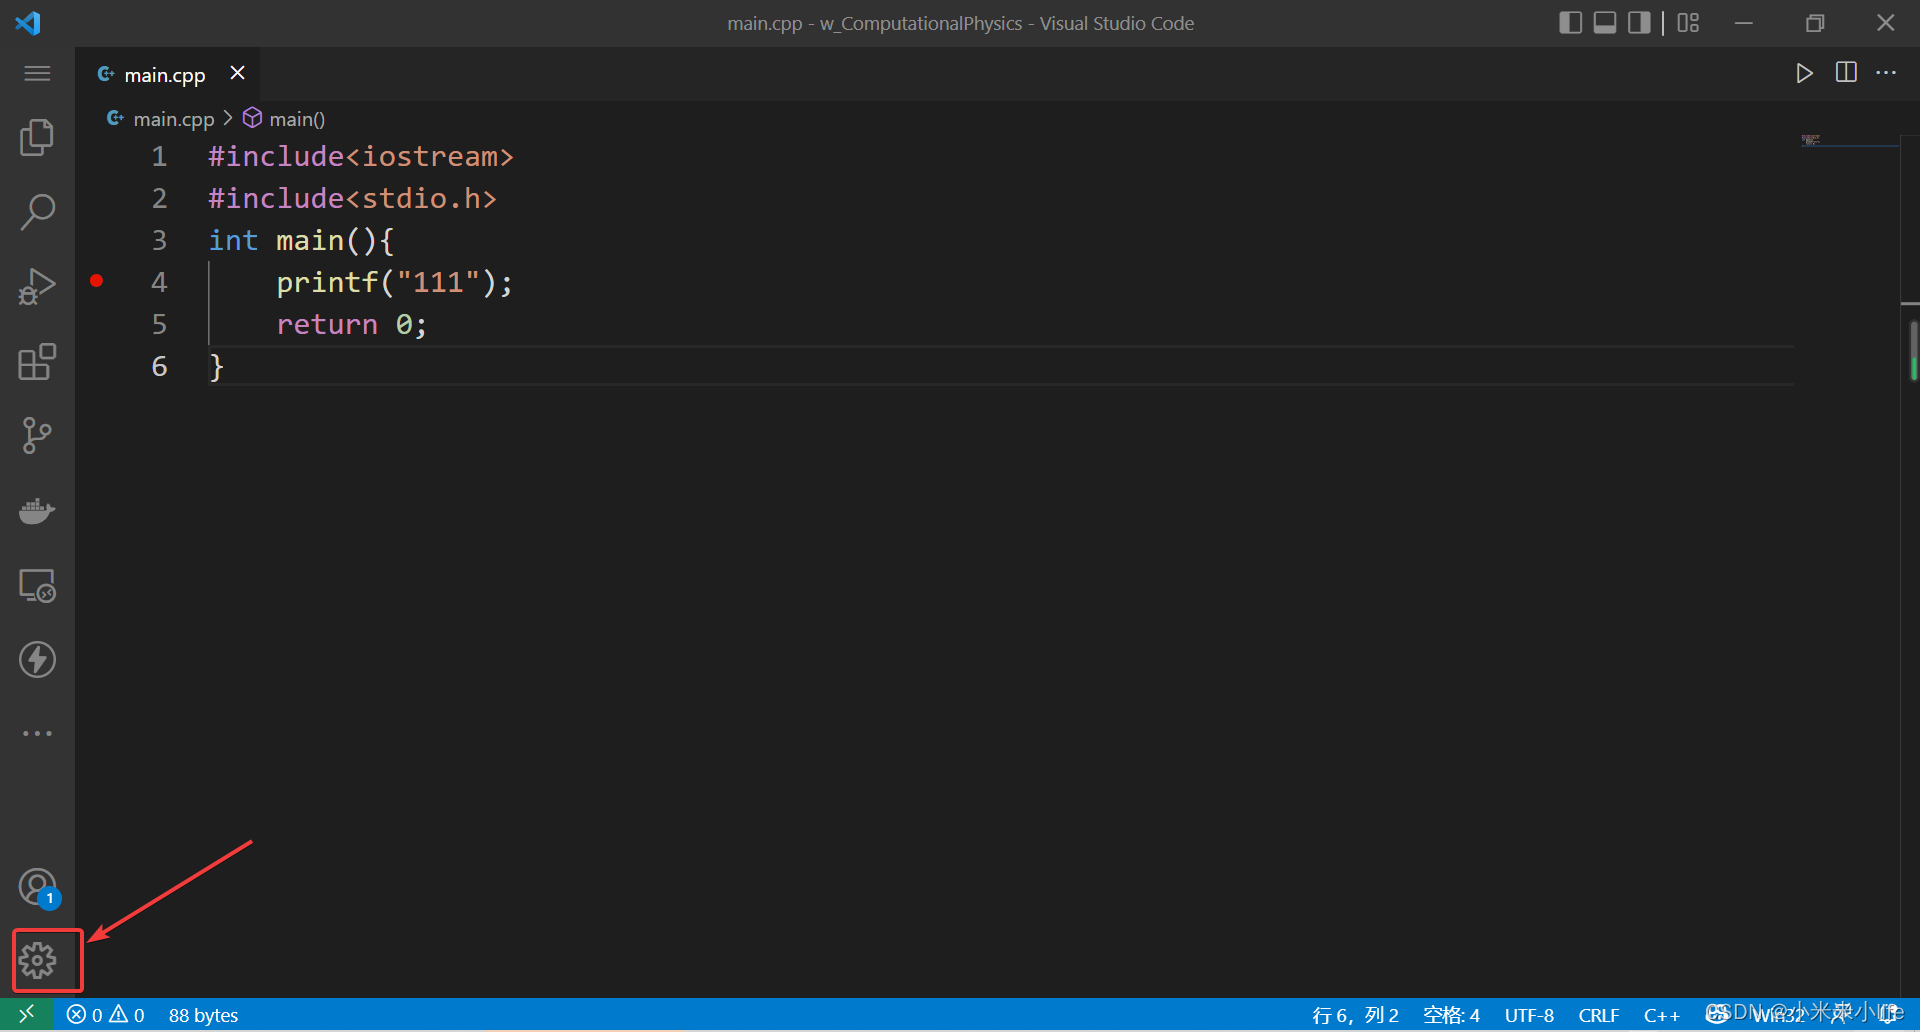Open the Explorer sidebar
1920x1032 pixels.
(x=37, y=137)
